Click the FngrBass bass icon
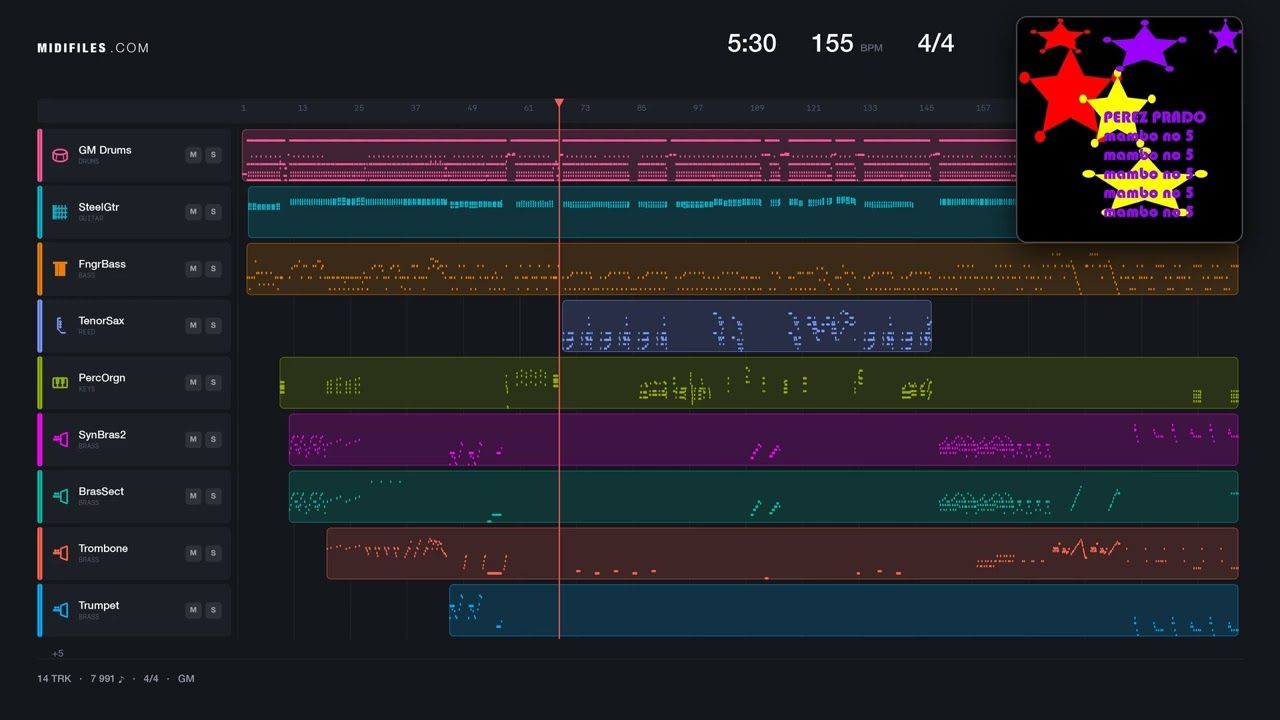The height and width of the screenshot is (720, 1280). point(59,269)
